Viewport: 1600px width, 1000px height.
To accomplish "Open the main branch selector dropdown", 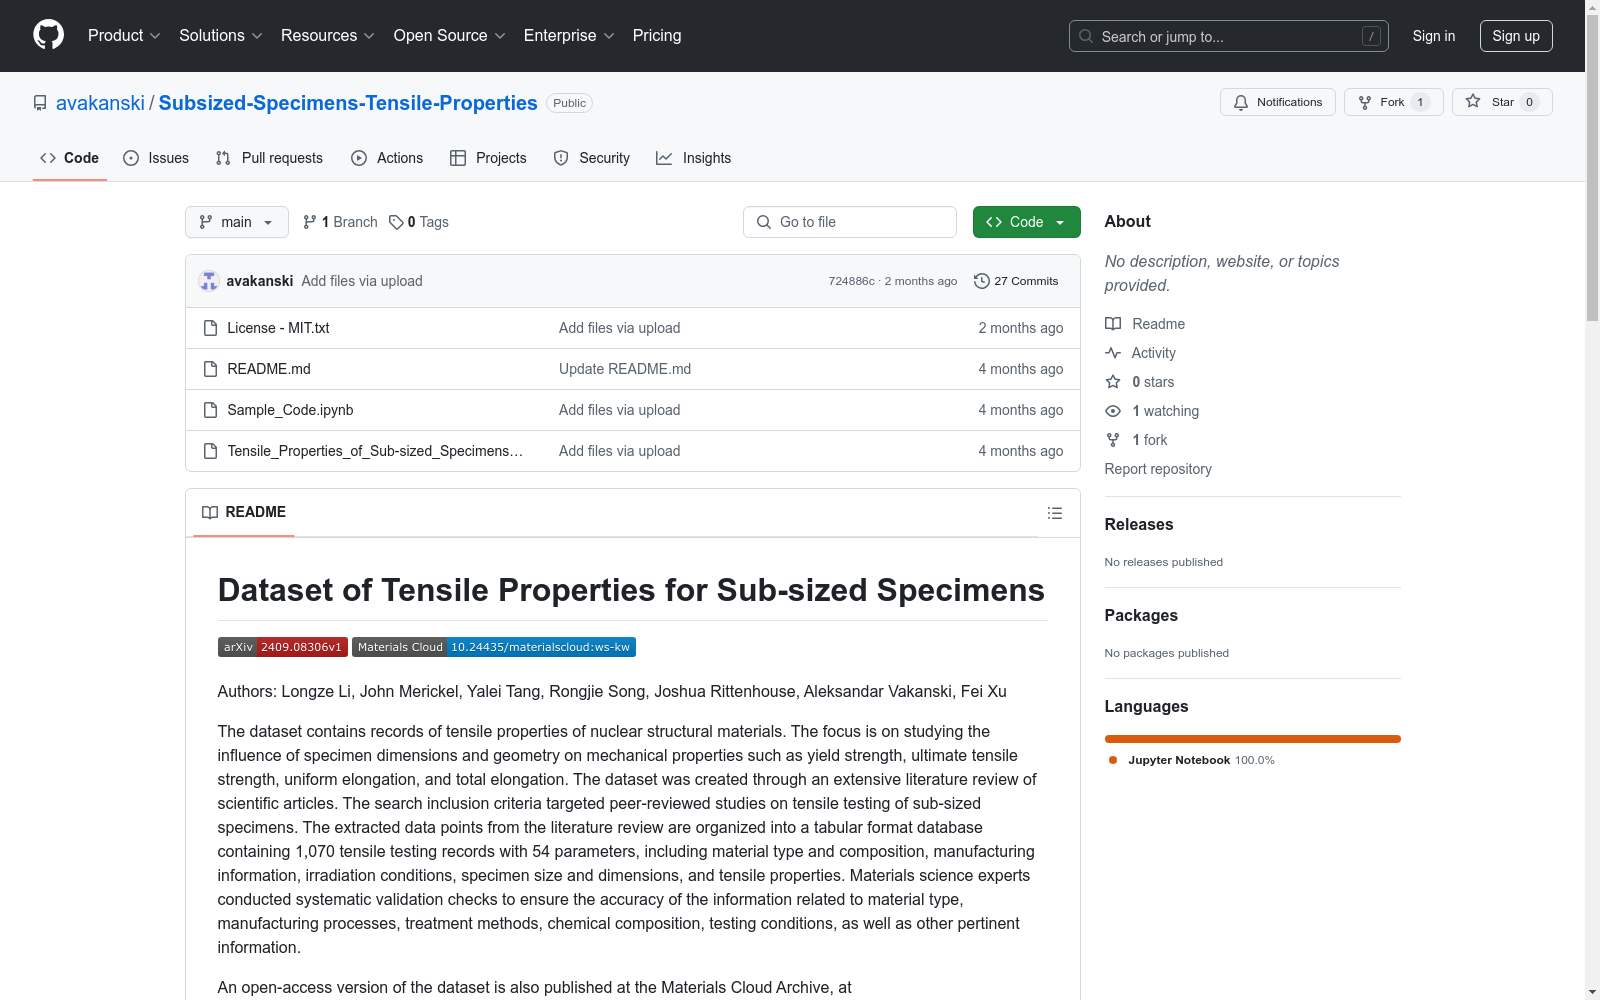I will pyautogui.click(x=237, y=222).
